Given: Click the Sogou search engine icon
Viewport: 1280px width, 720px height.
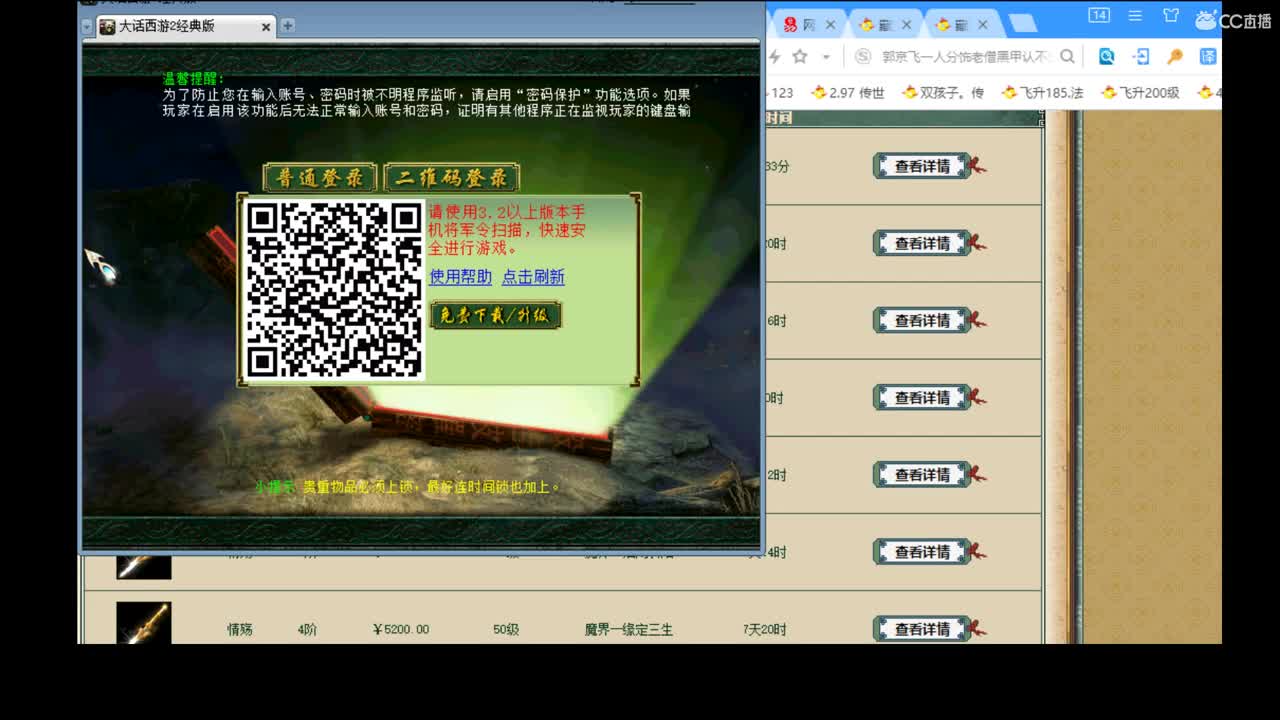Looking at the screenshot, I should point(862,57).
